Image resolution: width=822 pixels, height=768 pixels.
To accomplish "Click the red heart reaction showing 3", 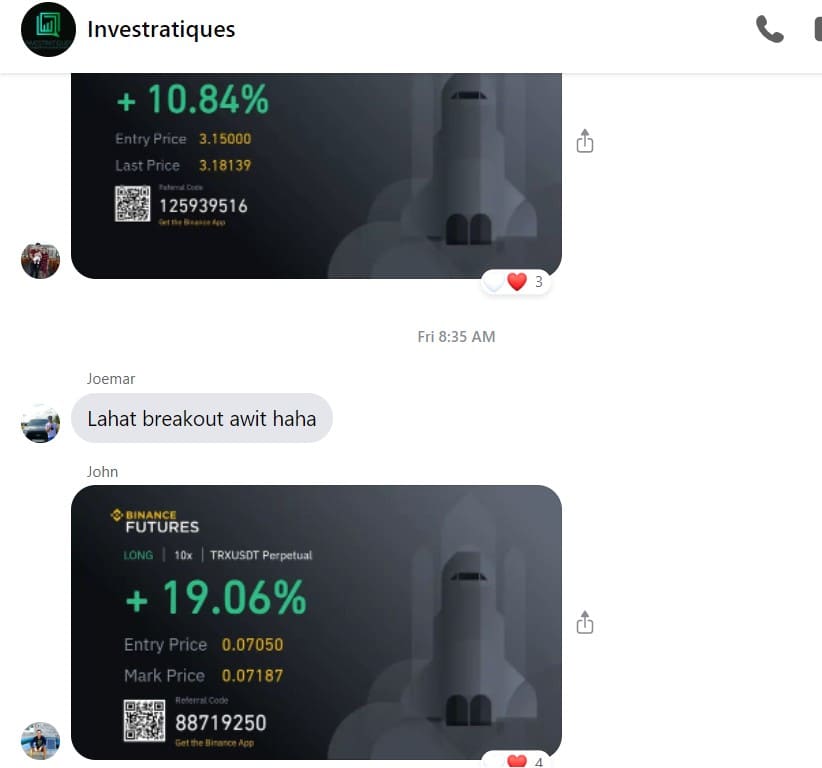I will pos(517,282).
